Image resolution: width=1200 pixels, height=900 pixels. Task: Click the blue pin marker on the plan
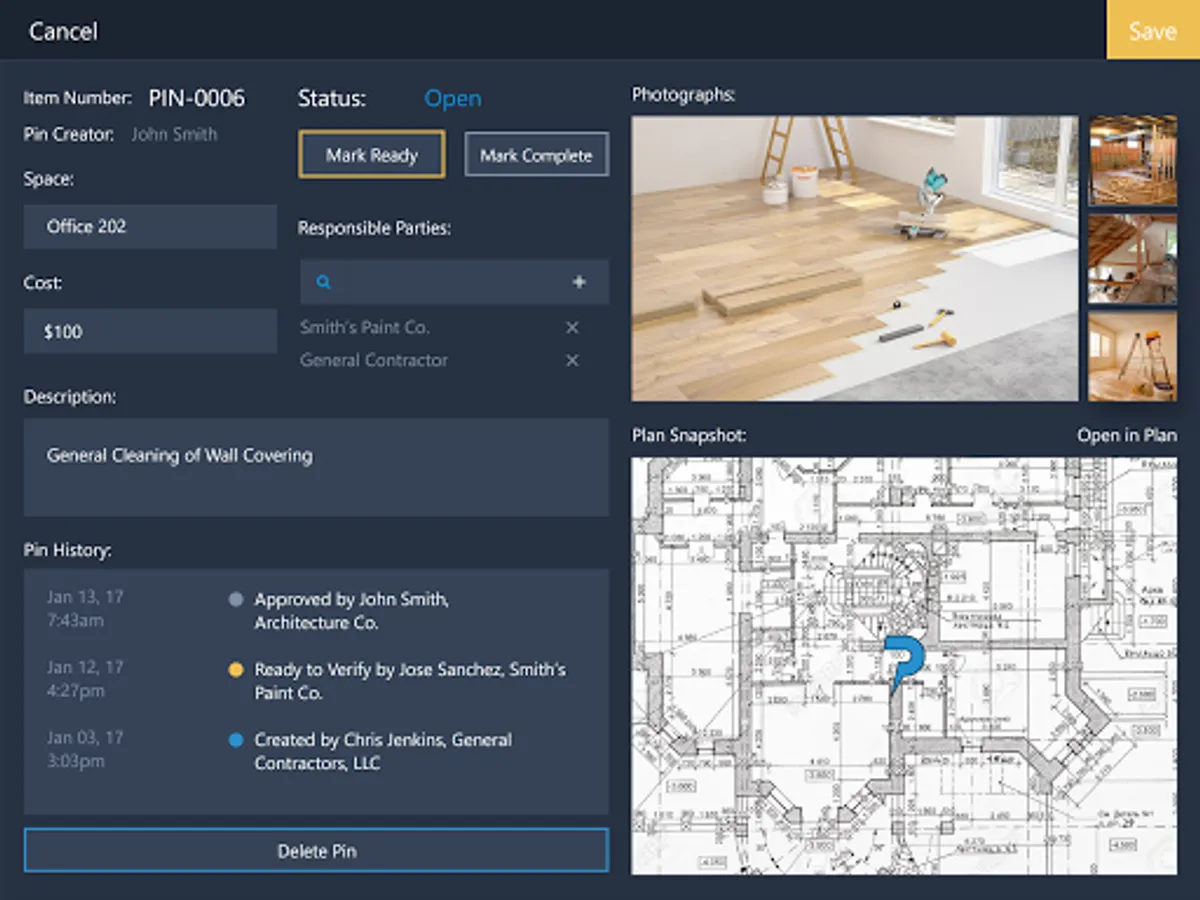click(x=904, y=665)
